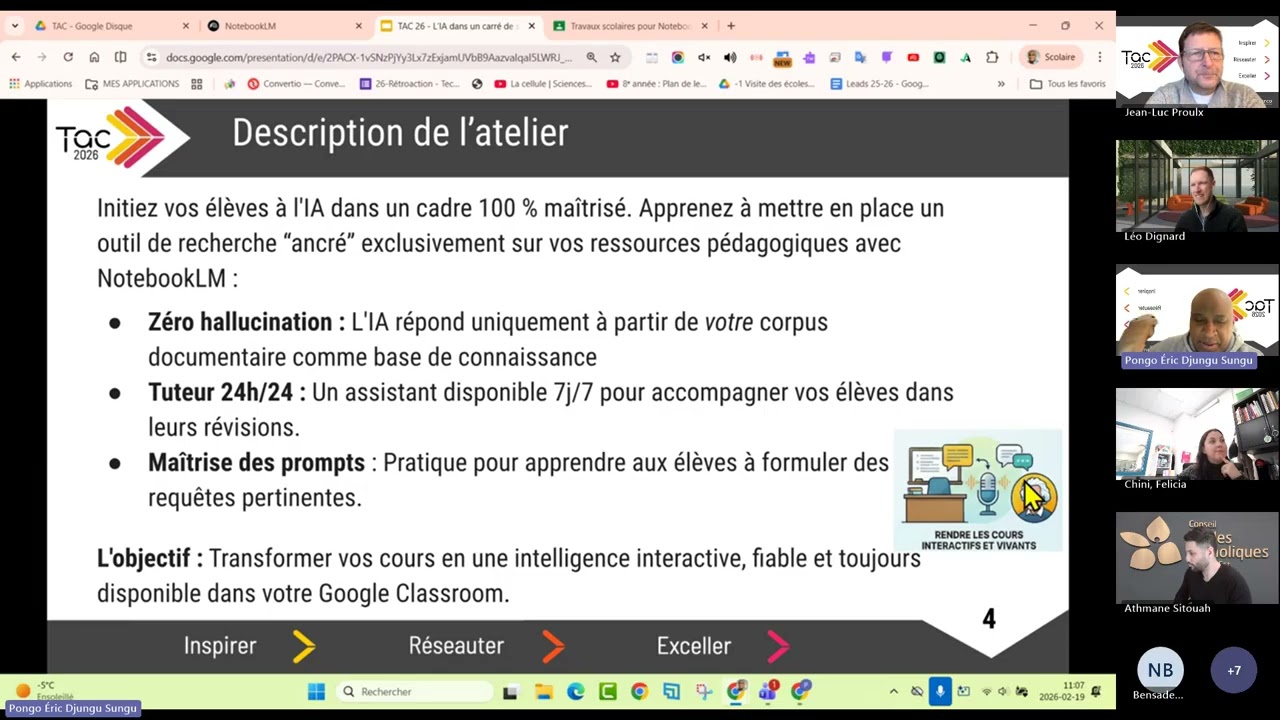Image resolution: width=1280 pixels, height=720 pixels.
Task: Open the browser home page
Action: click(94, 57)
